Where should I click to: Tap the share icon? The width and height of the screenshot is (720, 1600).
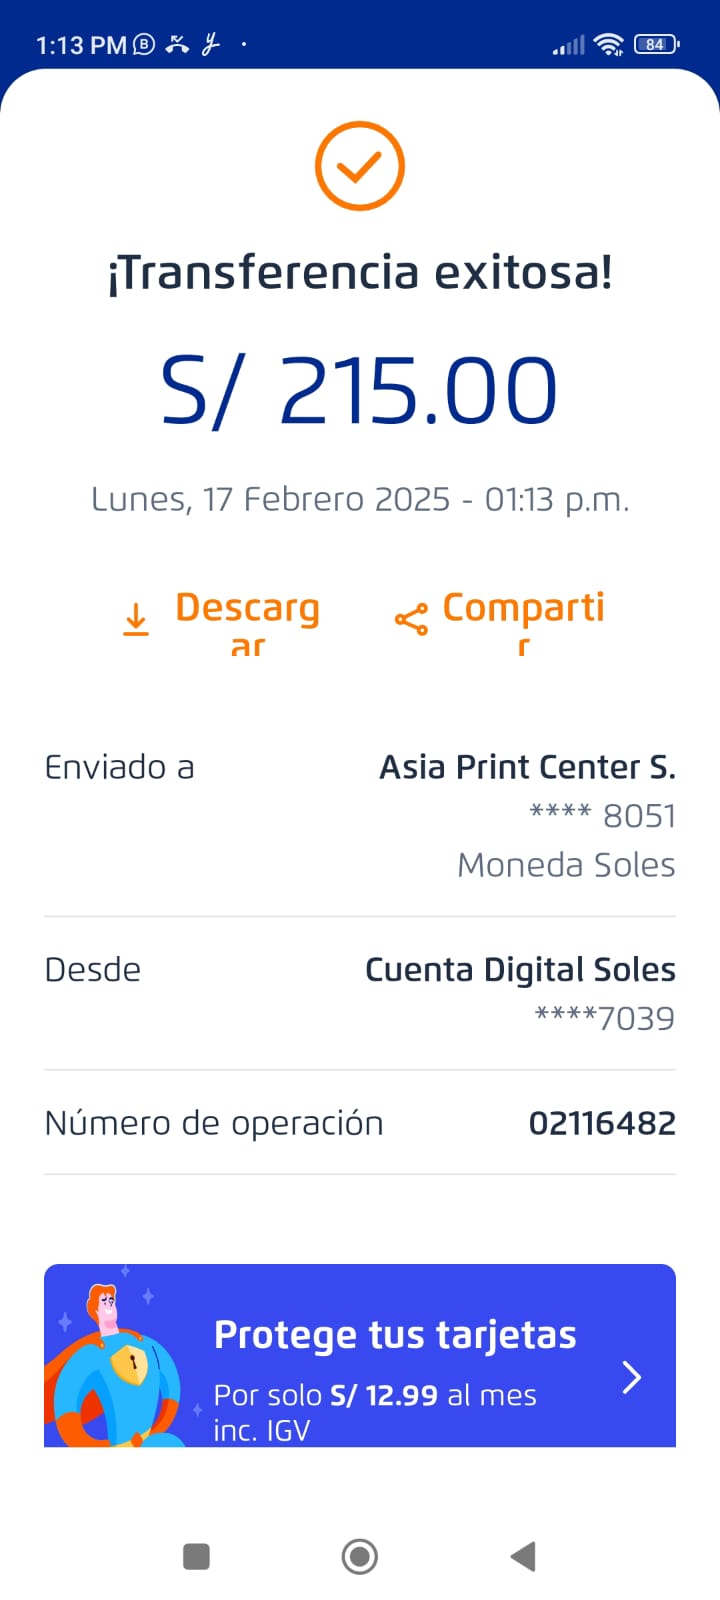pos(411,619)
